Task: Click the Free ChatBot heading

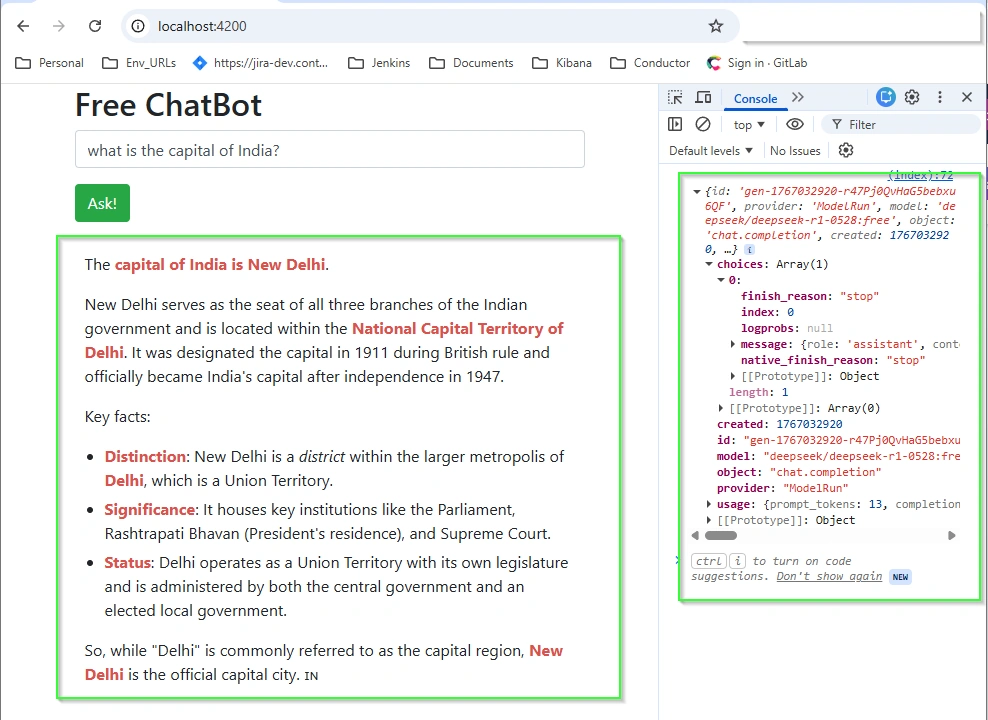Action: click(168, 105)
